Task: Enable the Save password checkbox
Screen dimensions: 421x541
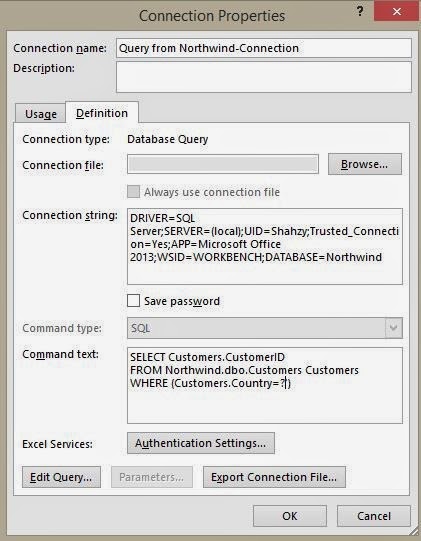Action: [x=134, y=301]
